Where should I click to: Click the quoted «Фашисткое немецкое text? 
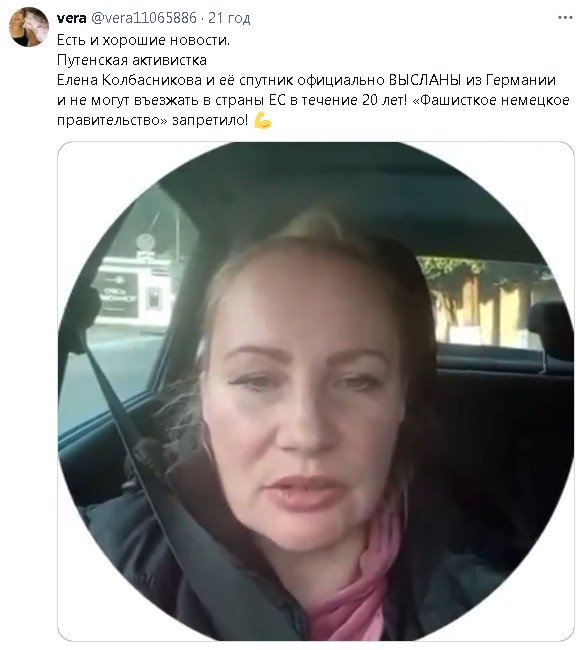click(x=491, y=100)
